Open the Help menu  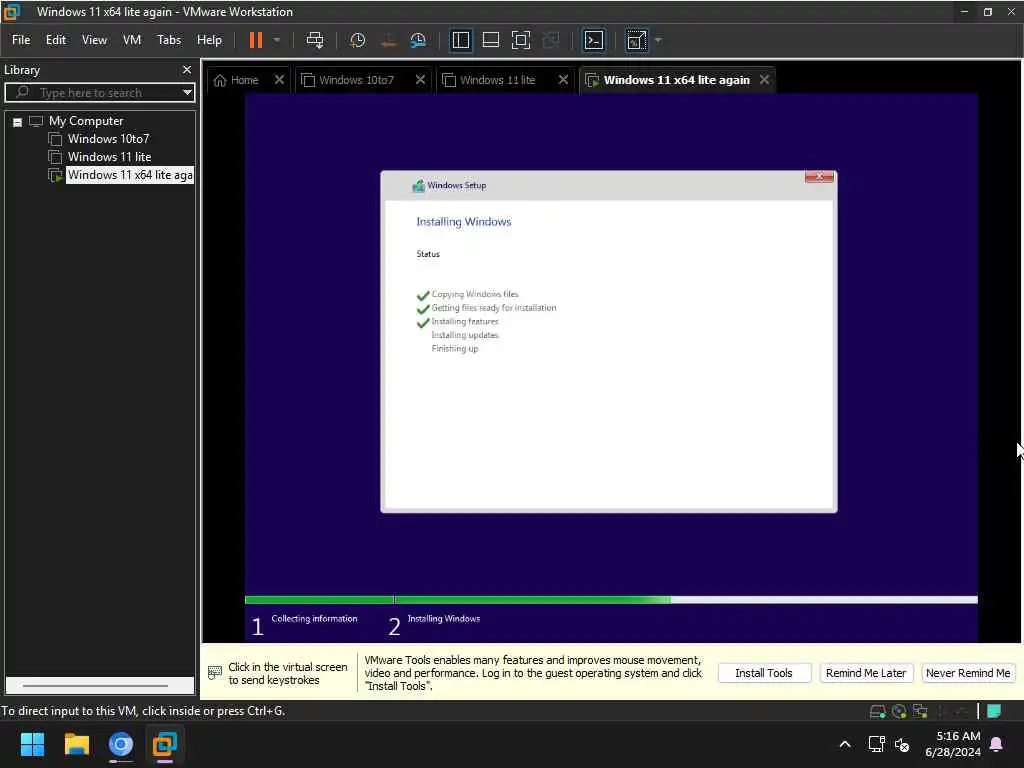(x=209, y=40)
